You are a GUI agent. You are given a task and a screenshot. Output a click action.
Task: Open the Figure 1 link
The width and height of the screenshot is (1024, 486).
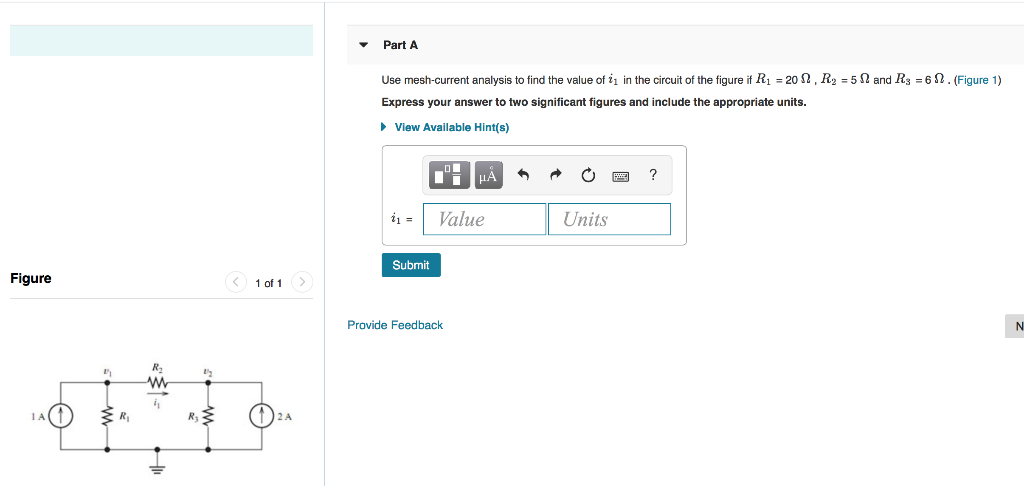point(976,80)
